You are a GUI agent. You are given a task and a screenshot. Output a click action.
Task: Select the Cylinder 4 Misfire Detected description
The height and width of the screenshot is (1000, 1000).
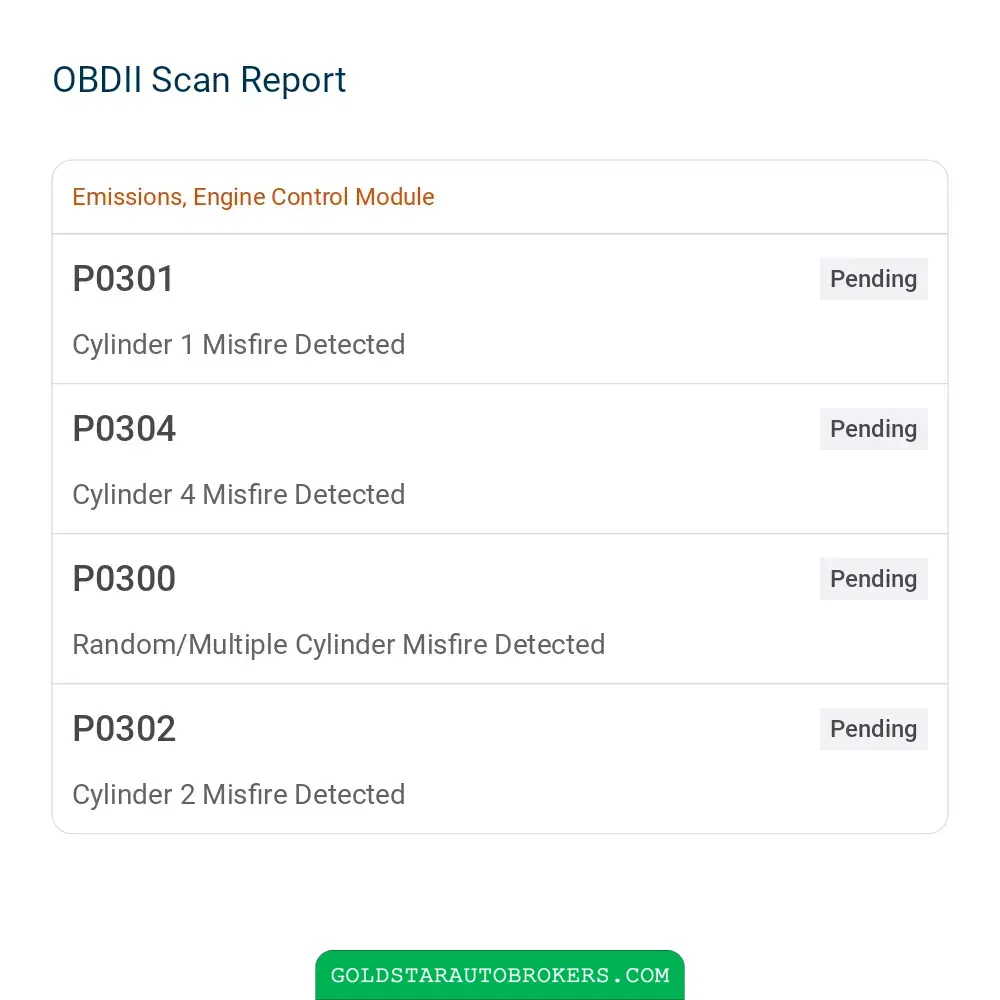click(239, 495)
